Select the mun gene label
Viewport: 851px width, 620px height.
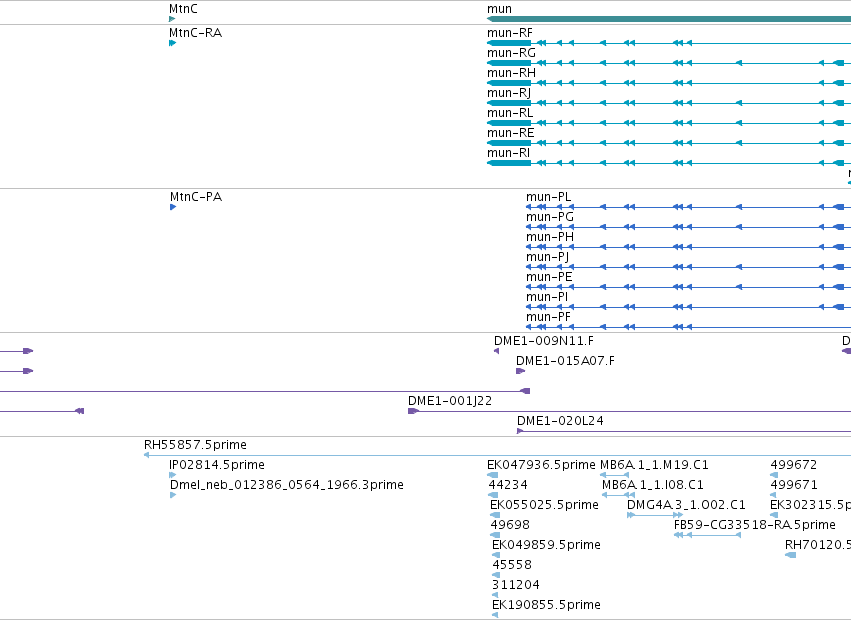pos(499,9)
